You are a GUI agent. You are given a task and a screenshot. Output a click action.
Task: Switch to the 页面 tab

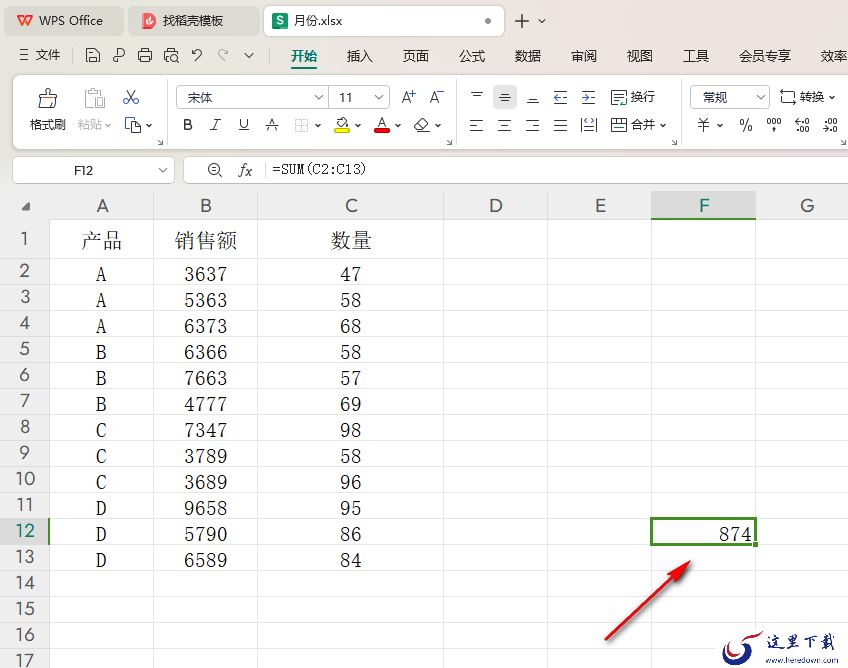[416, 56]
